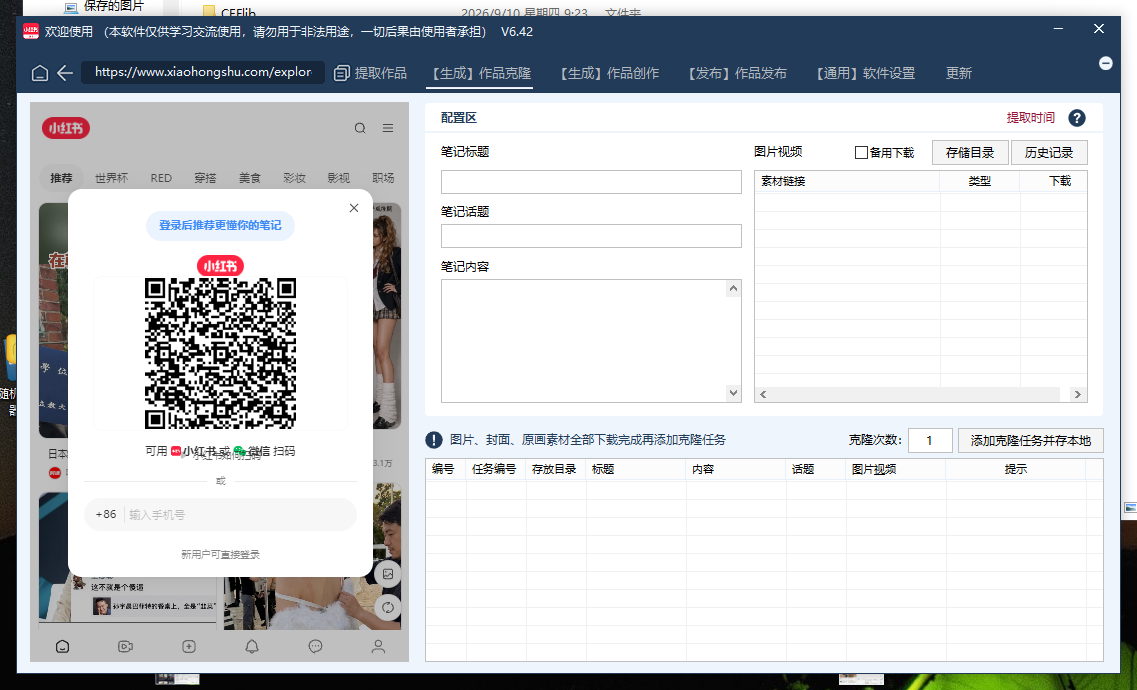This screenshot has height=690, width=1137.
Task: Switch to 【生成】作品创作 tab
Action: [610, 73]
